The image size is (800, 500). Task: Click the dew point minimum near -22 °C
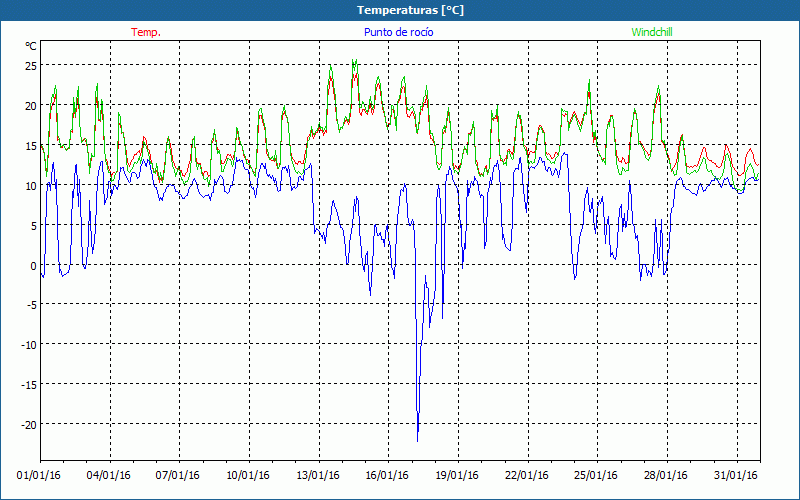pyautogui.click(x=418, y=441)
